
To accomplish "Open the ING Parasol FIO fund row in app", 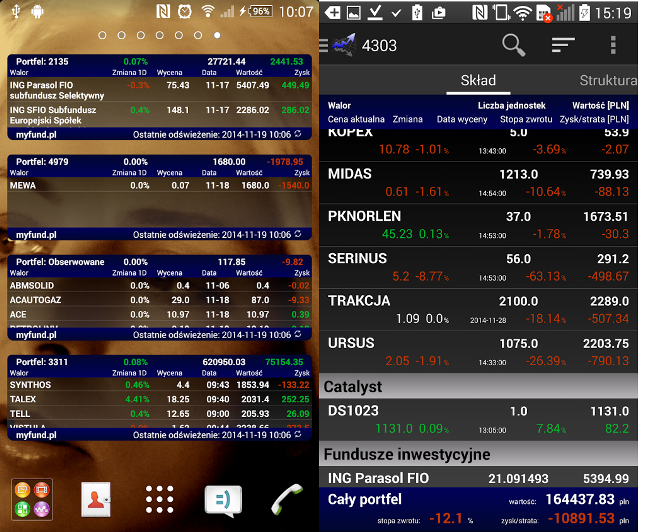I will (478, 478).
